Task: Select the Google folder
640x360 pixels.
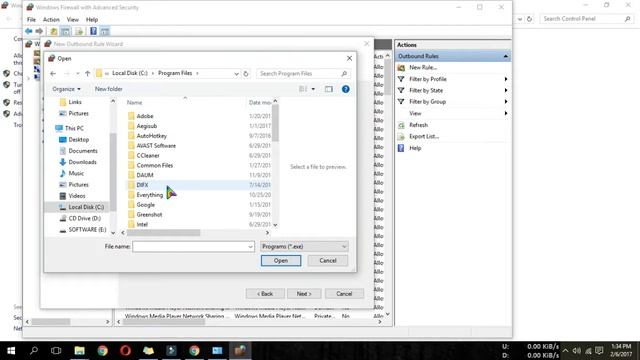Action: (x=145, y=204)
